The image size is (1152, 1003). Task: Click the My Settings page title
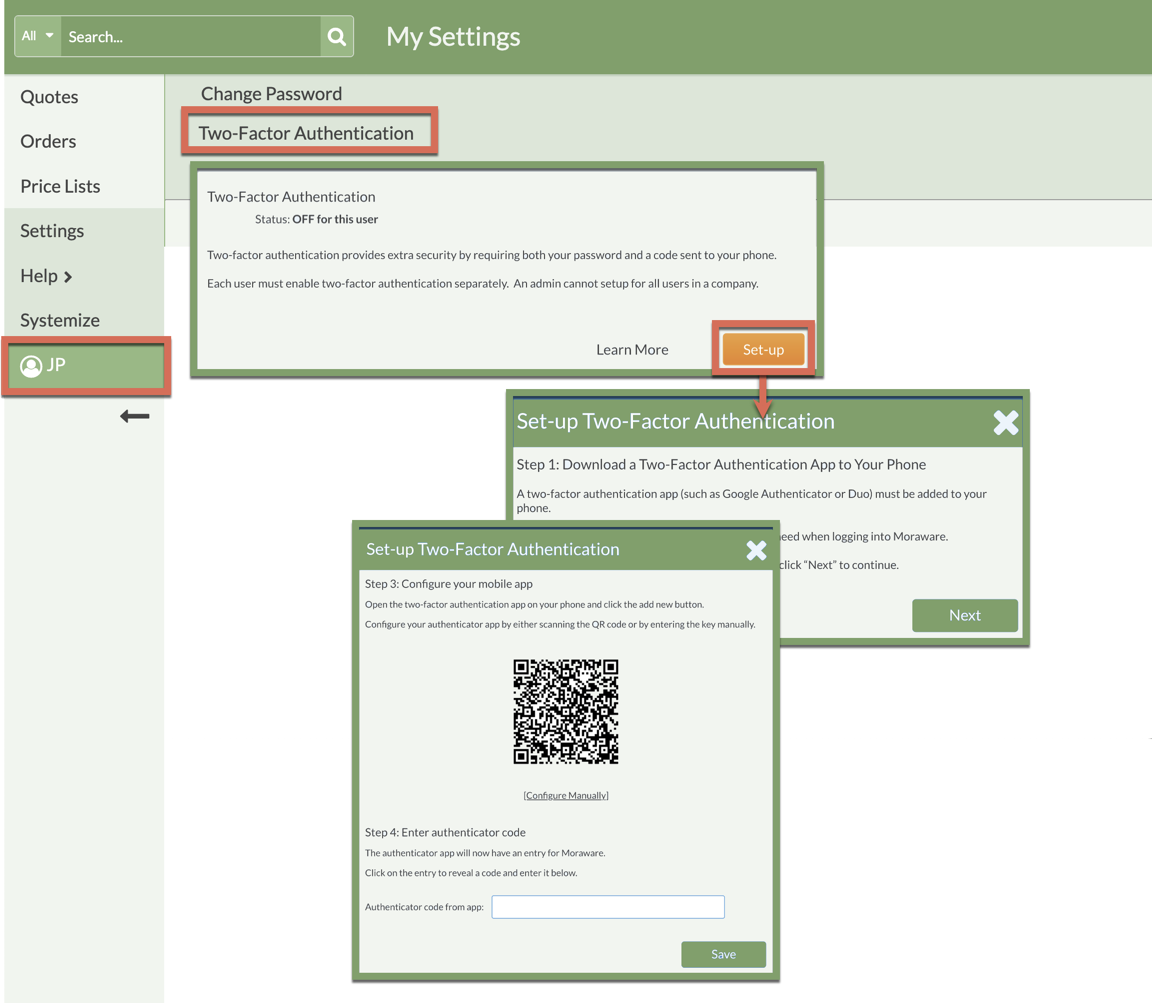coord(453,37)
